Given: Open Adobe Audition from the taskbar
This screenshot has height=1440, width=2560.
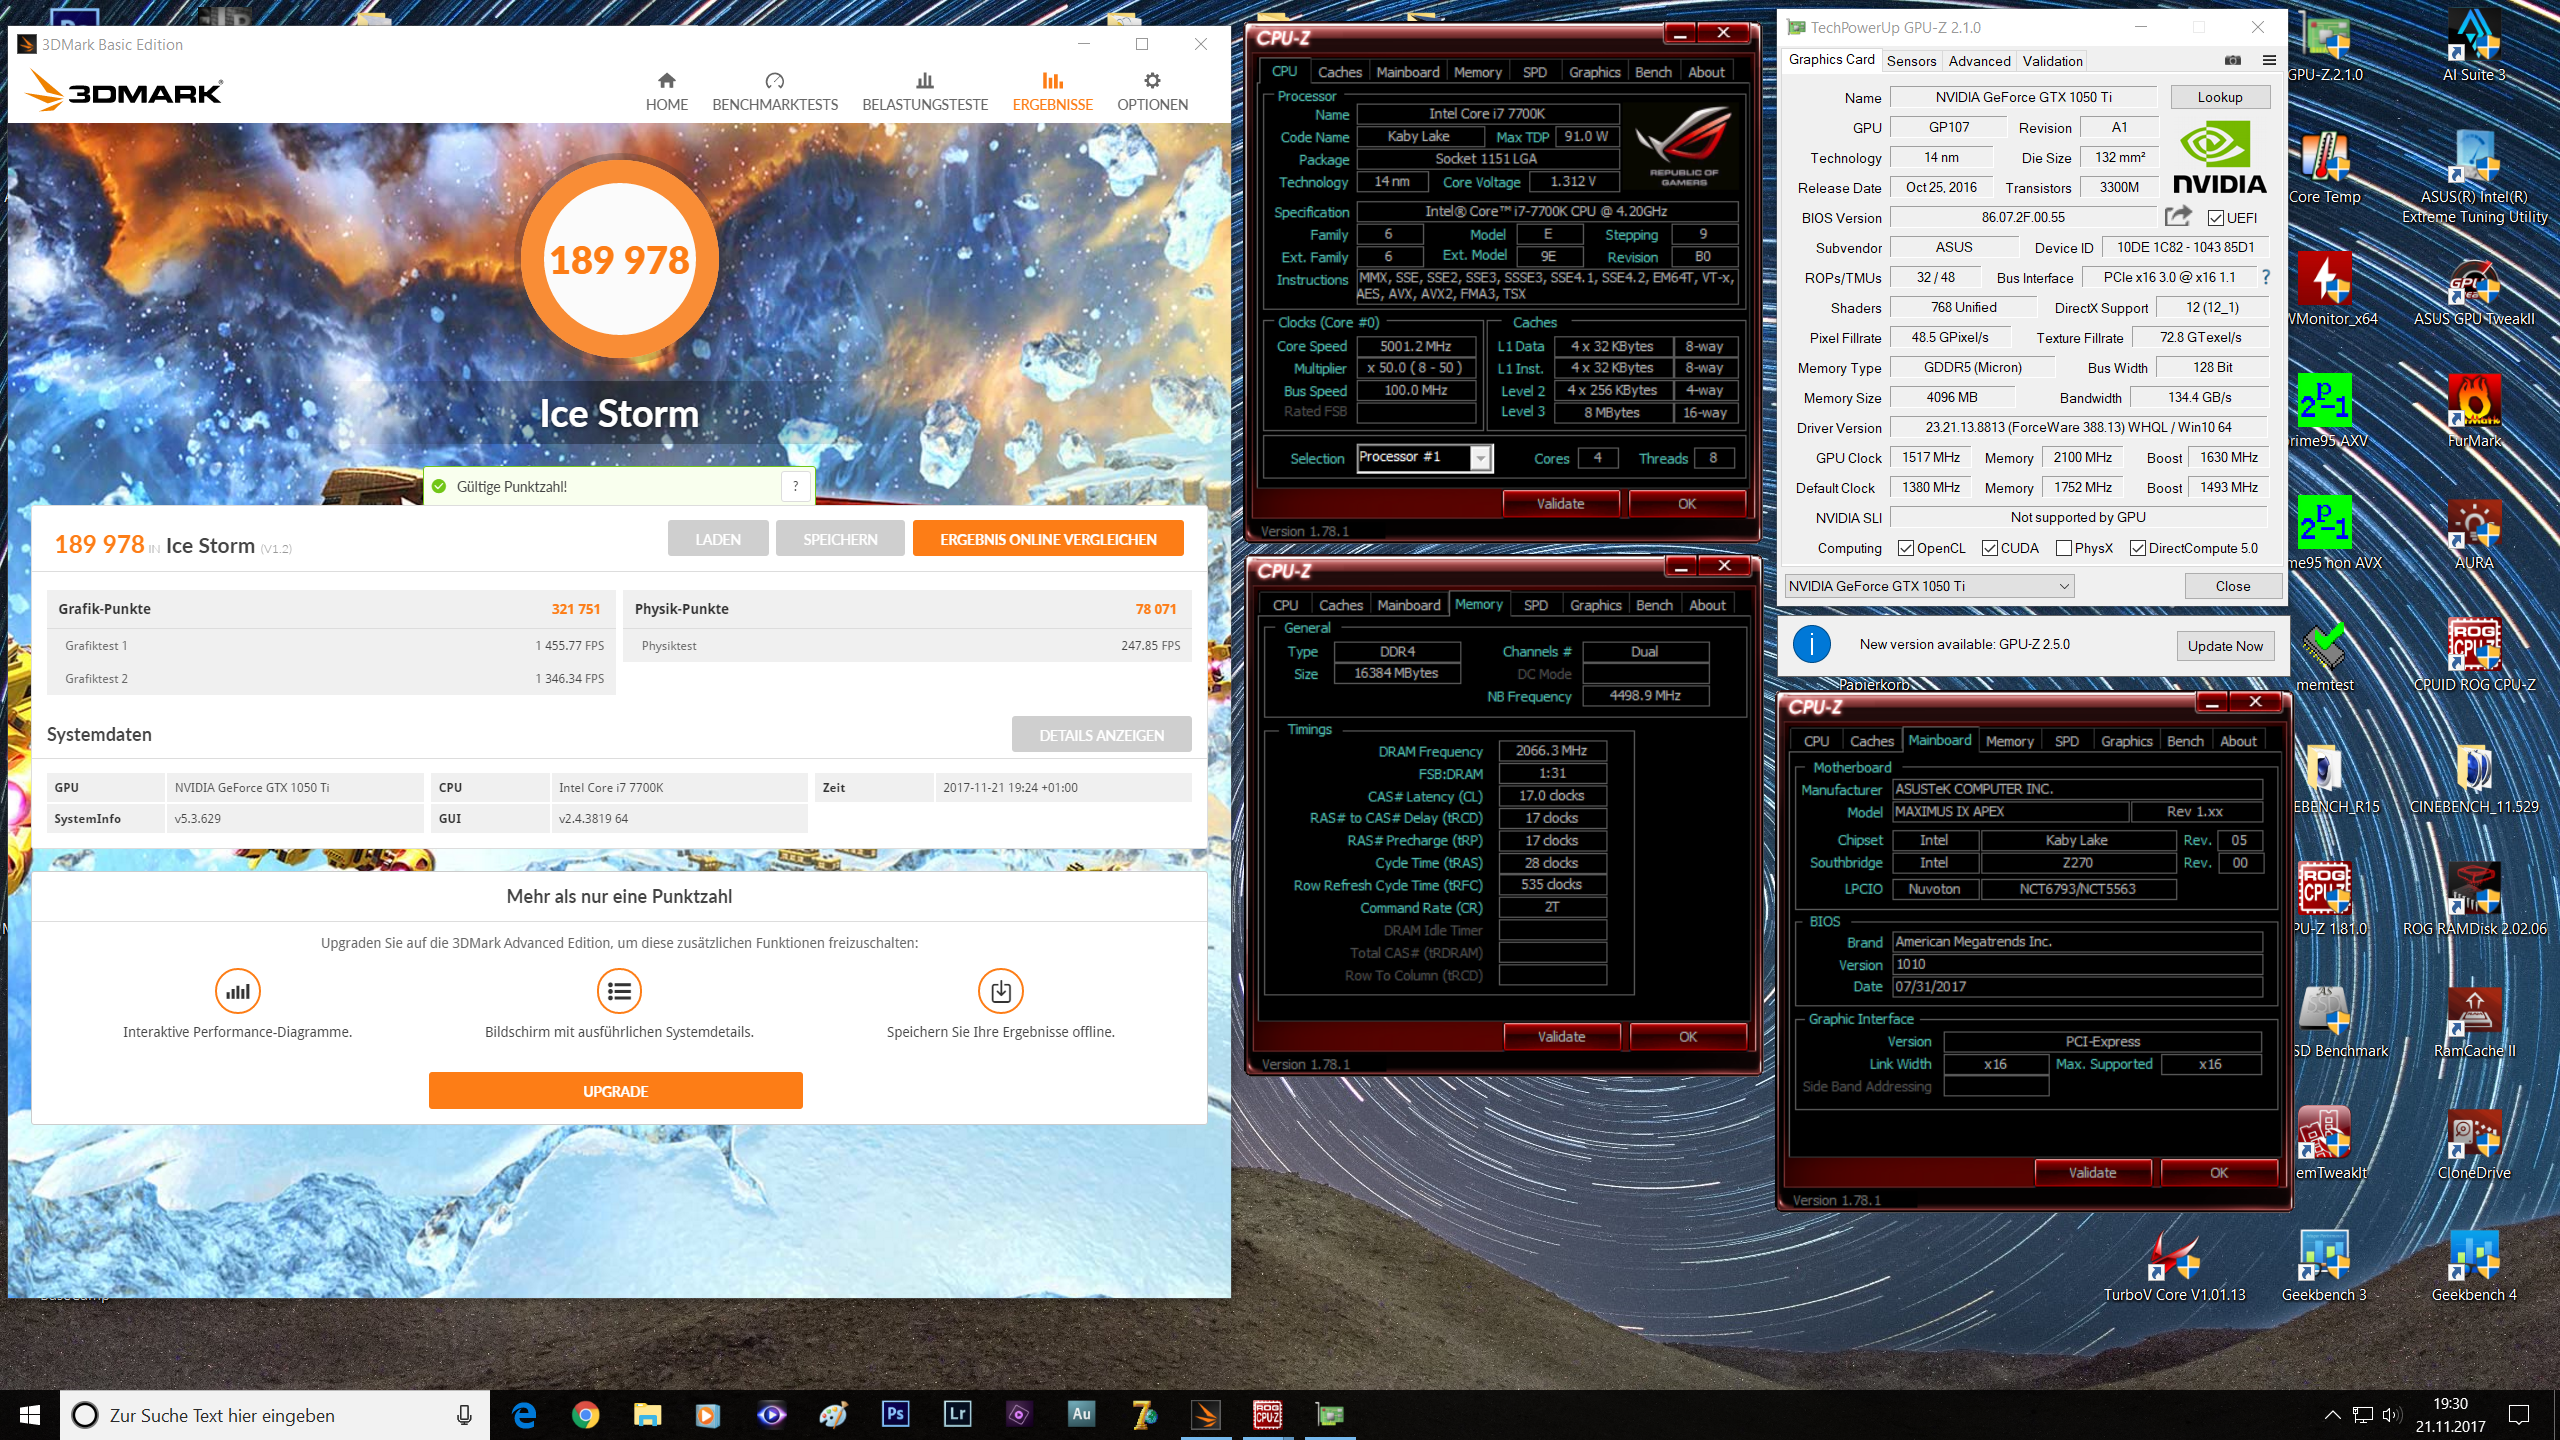Looking at the screenshot, I should [x=1081, y=1414].
